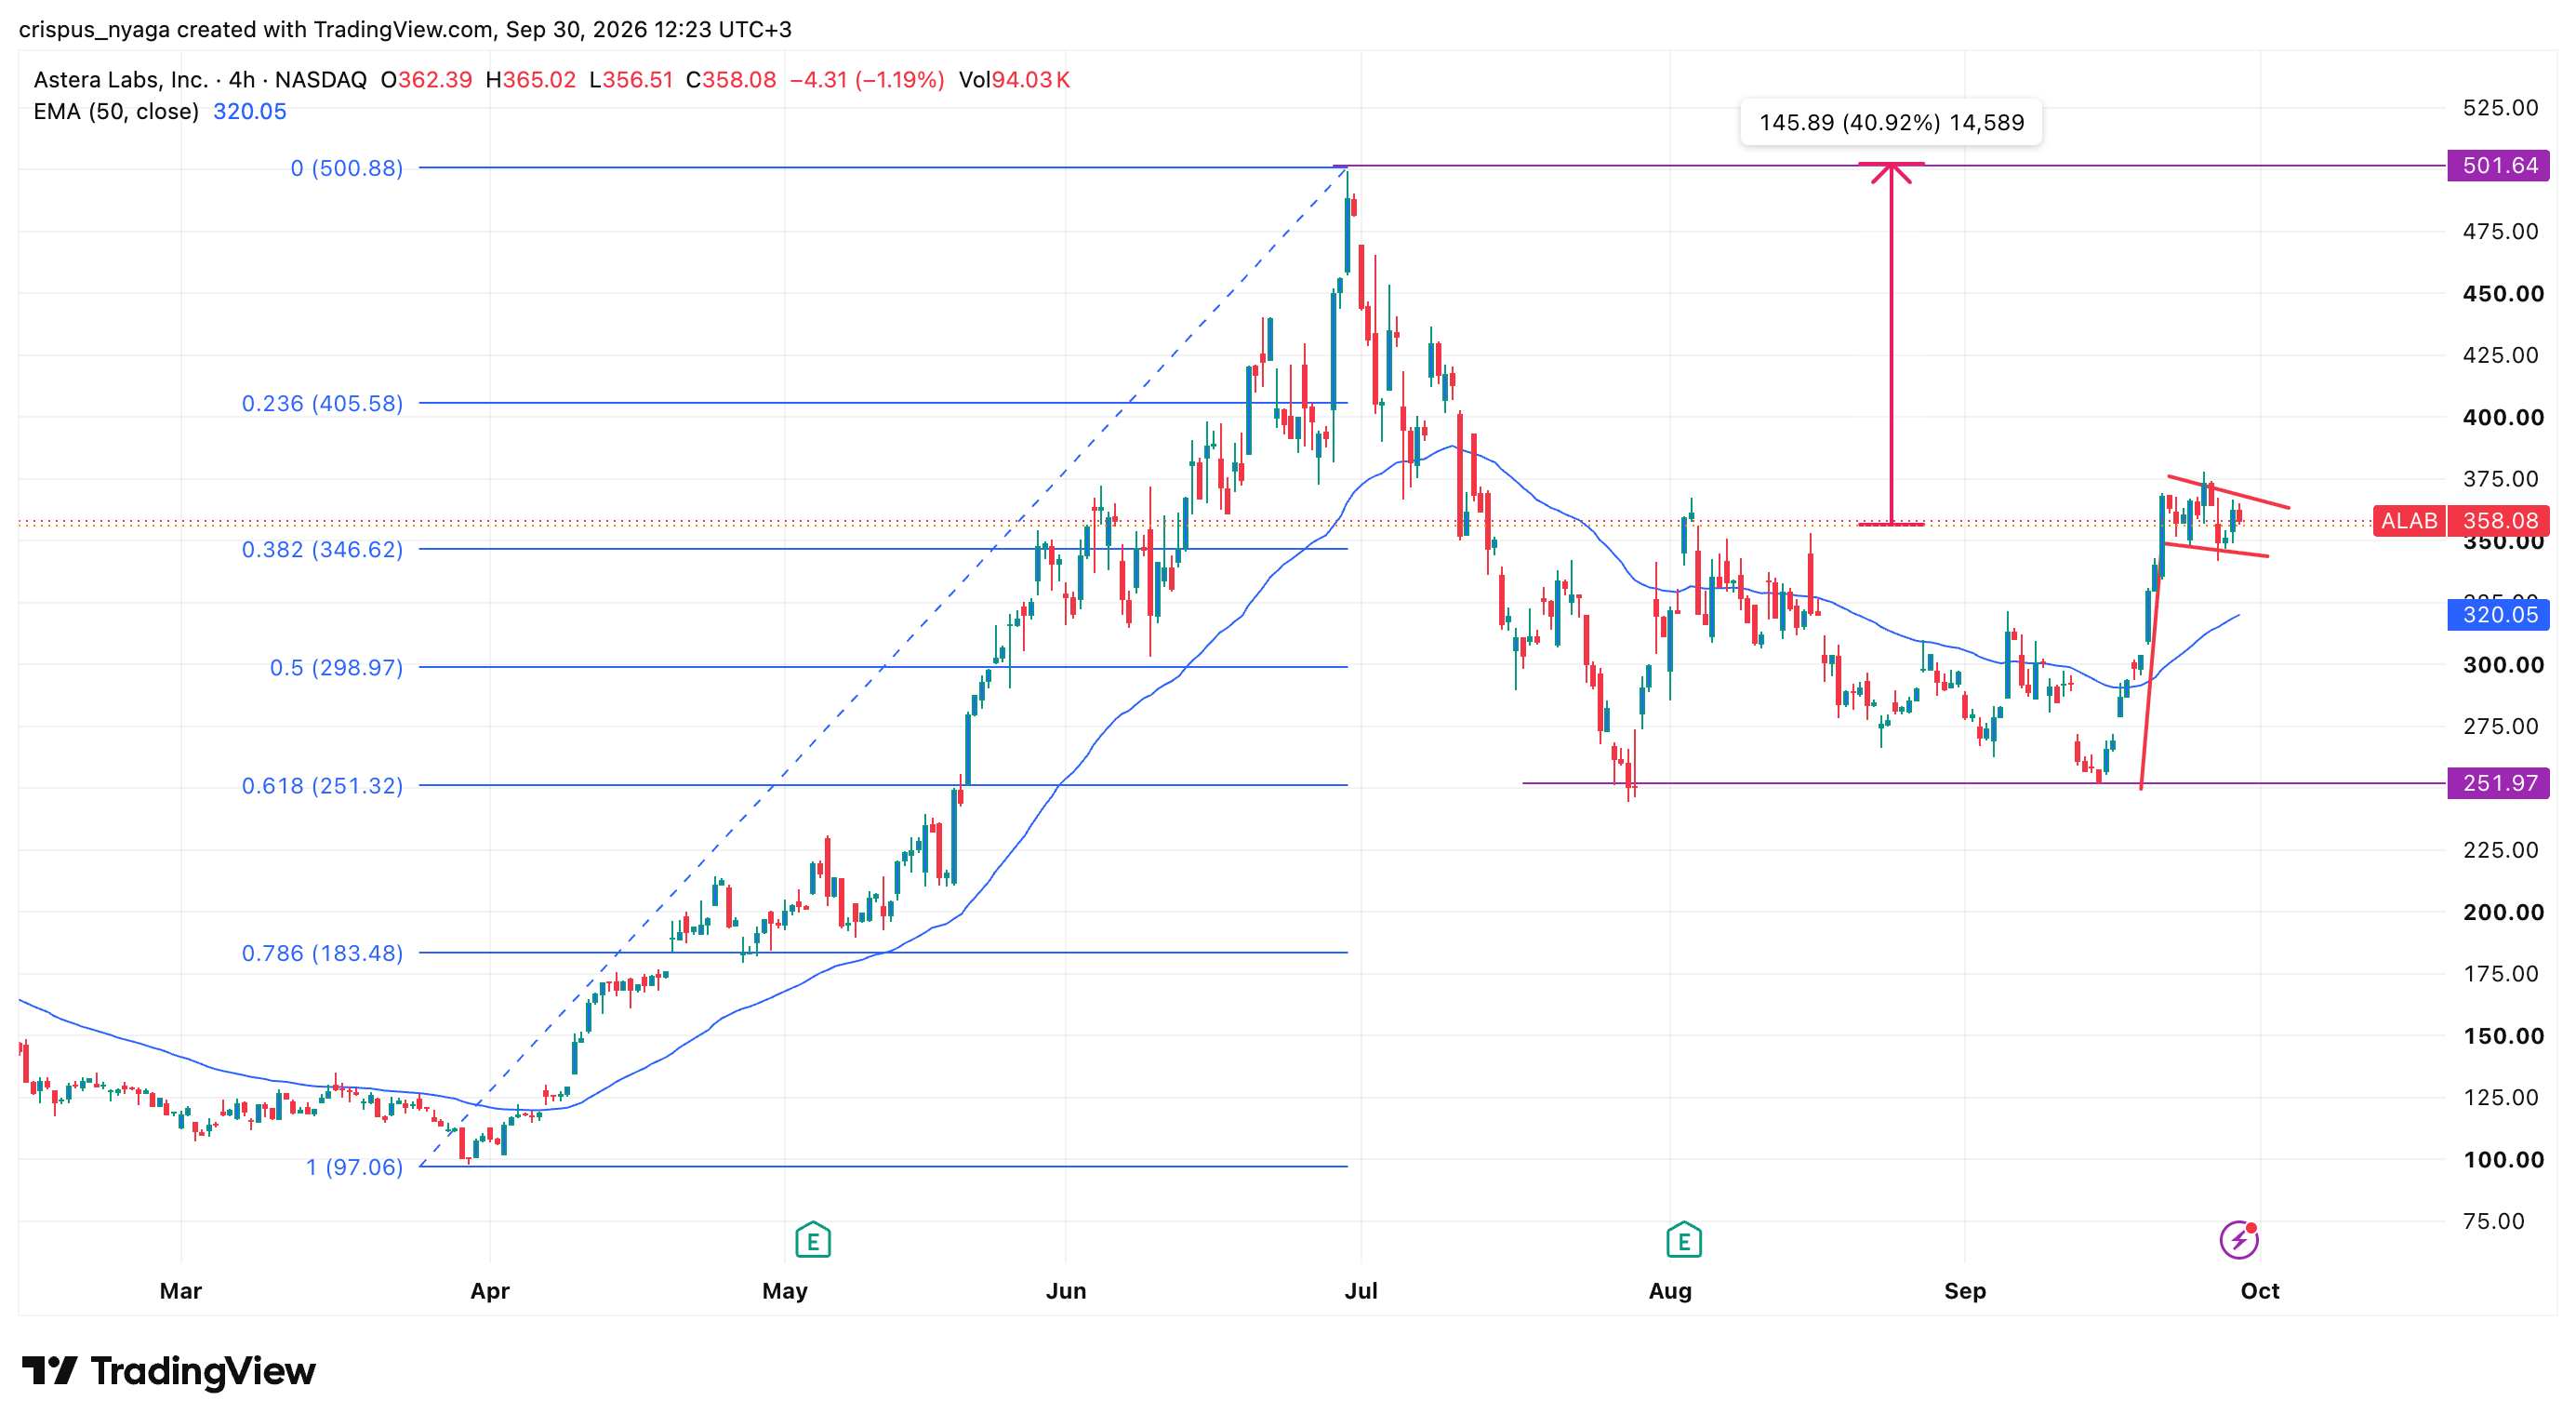Click the ALAB ticker price label
Viewport: 2576px width, 1427px height.
[2409, 521]
